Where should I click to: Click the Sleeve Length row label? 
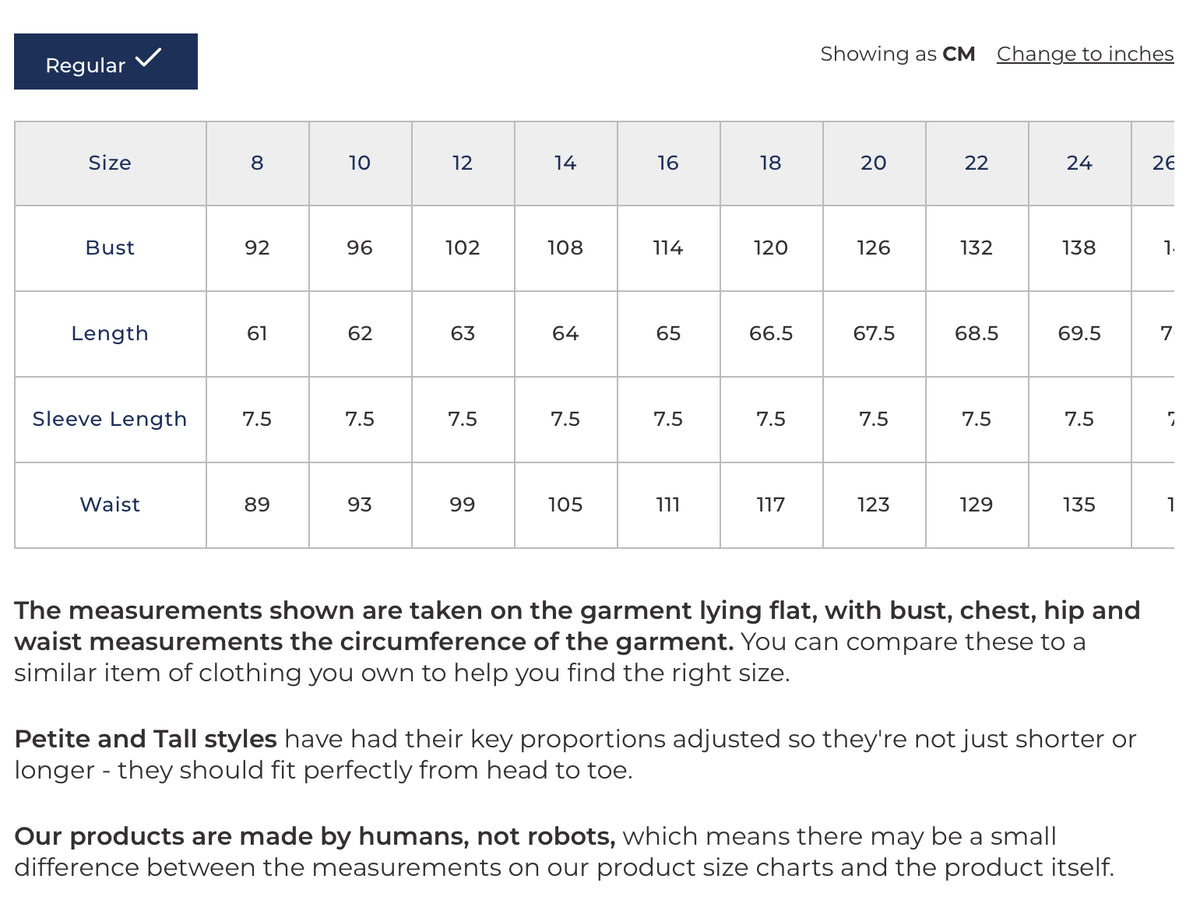pos(110,419)
